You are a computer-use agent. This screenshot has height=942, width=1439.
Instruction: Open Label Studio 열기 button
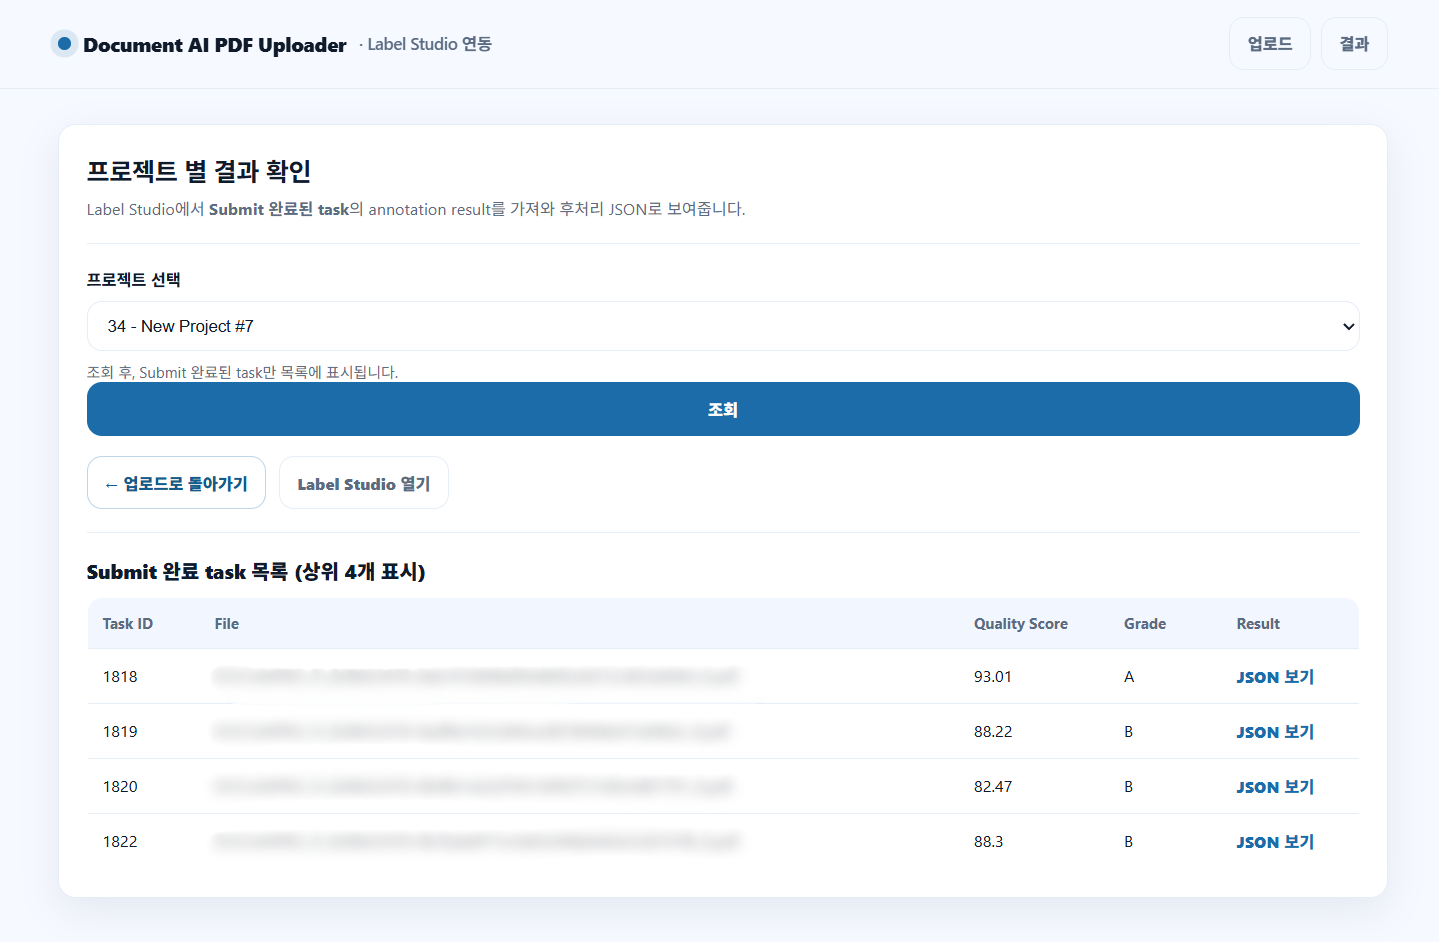tap(363, 483)
